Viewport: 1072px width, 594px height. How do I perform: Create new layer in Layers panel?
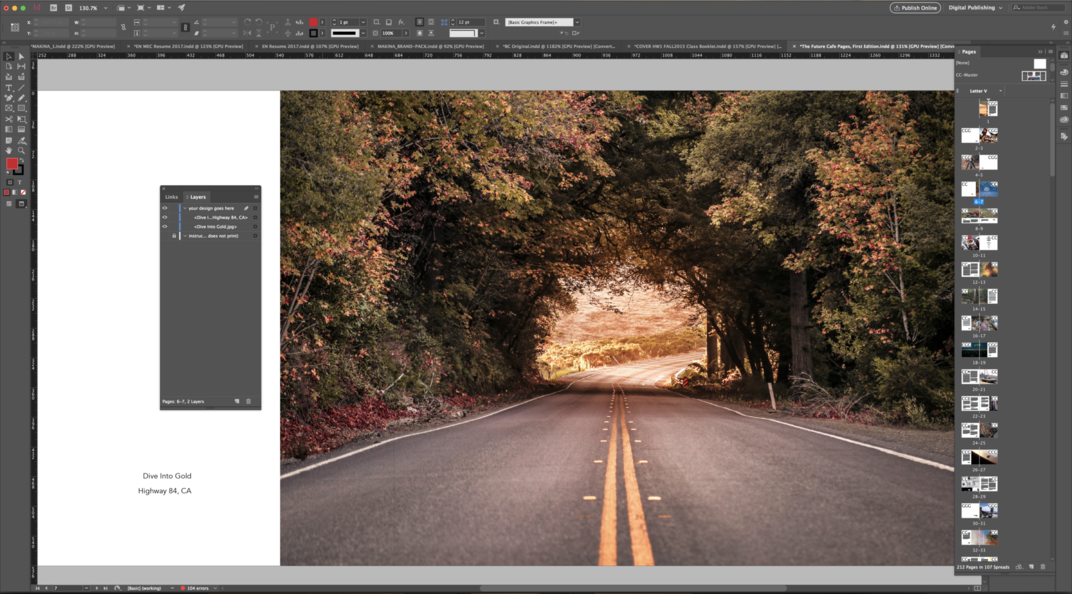[x=237, y=401]
